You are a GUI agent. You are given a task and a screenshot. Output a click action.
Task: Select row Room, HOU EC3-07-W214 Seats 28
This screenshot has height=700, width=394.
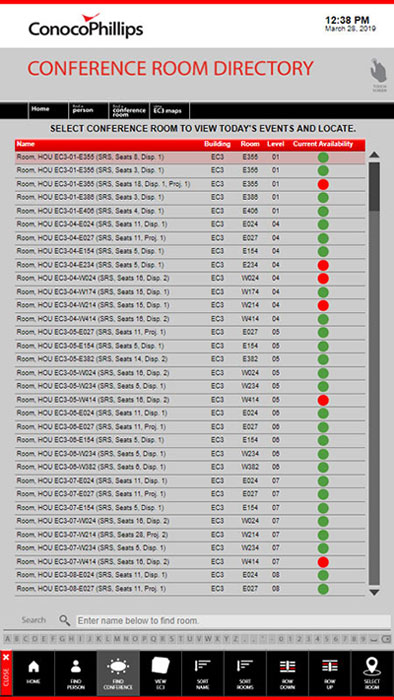(190, 534)
